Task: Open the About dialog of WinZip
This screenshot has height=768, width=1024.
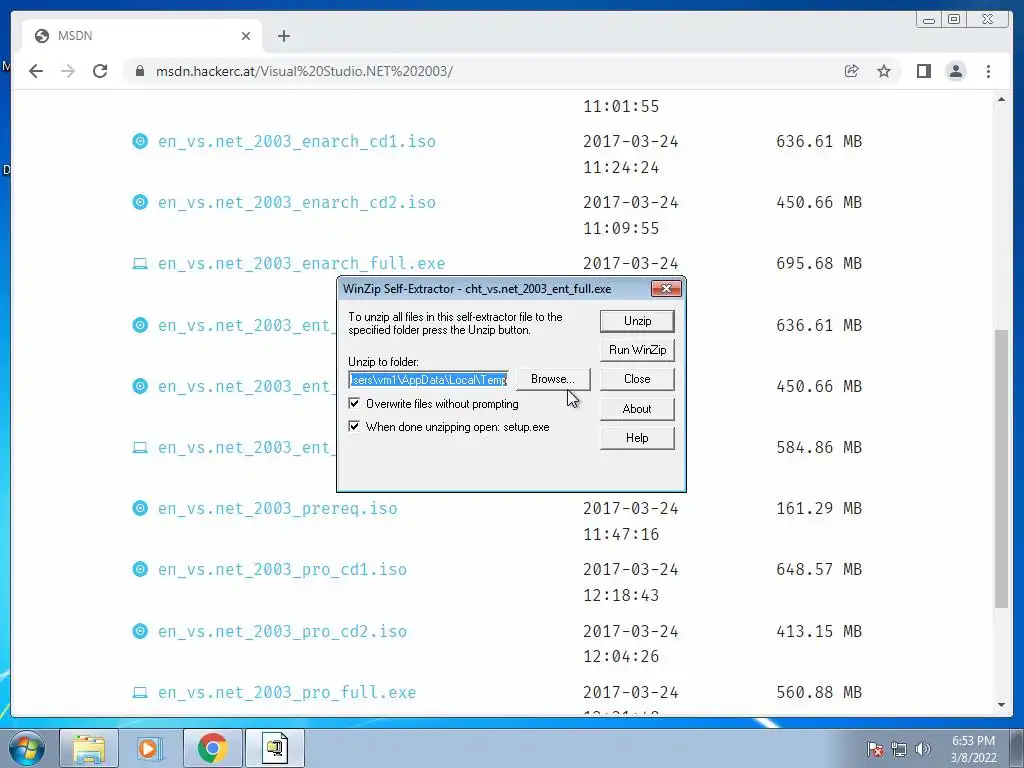Action: pyautogui.click(x=637, y=409)
